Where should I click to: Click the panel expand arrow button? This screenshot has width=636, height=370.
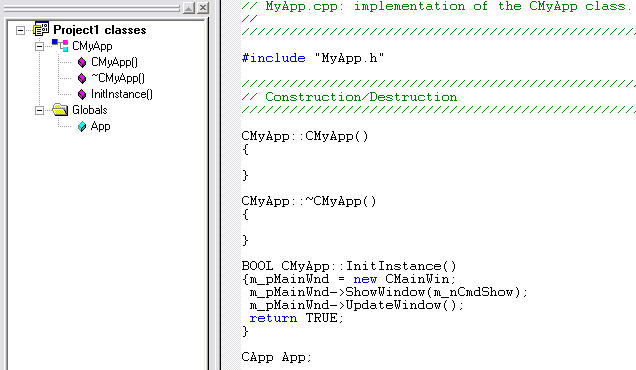pos(189,8)
